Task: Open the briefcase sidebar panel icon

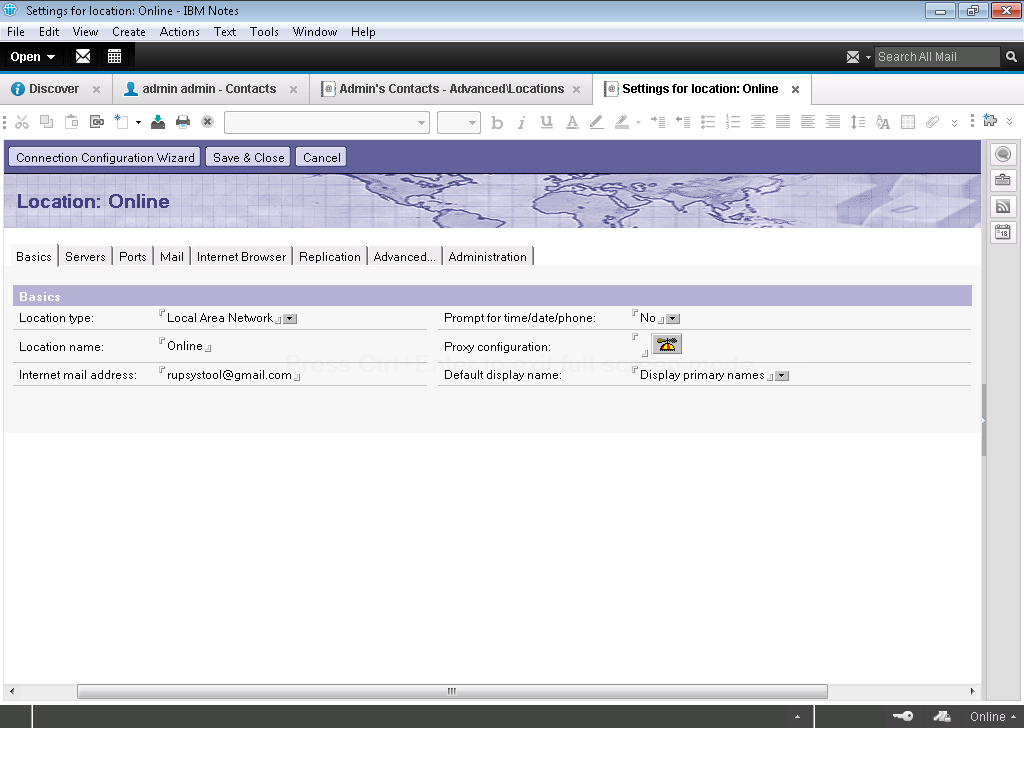Action: point(1003,181)
